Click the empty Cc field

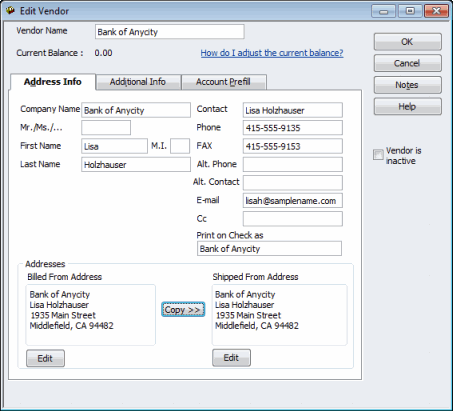click(x=293, y=219)
